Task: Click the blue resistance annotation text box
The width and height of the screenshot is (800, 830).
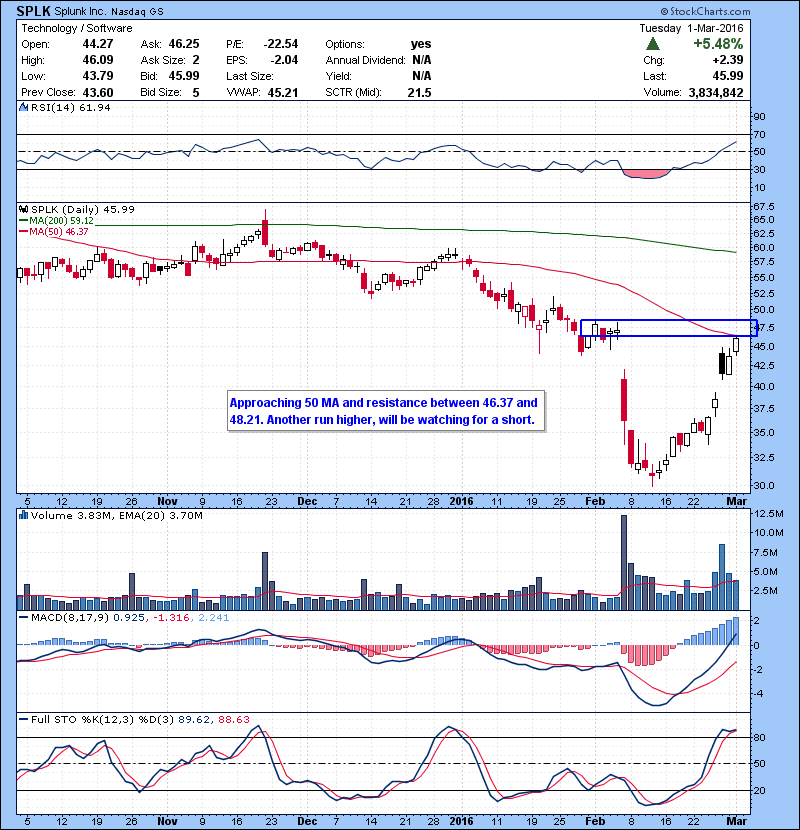Action: (x=385, y=411)
